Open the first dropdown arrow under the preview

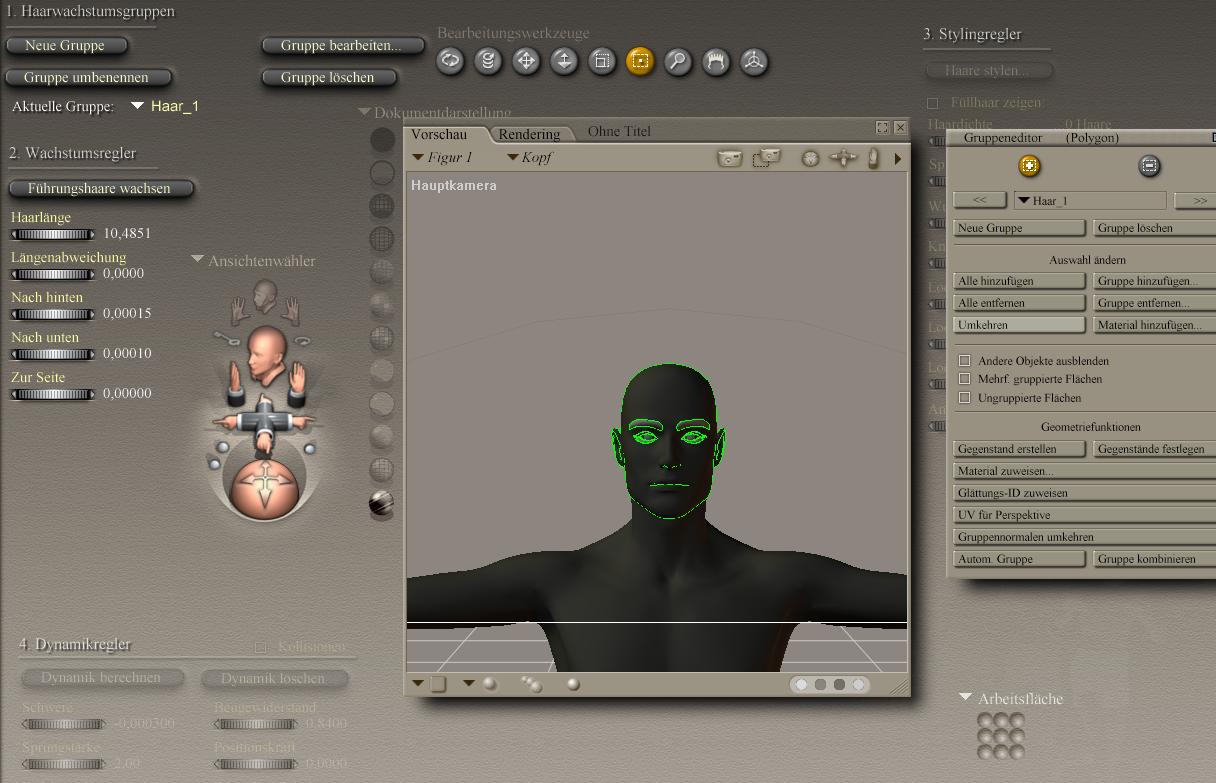pyautogui.click(x=418, y=684)
